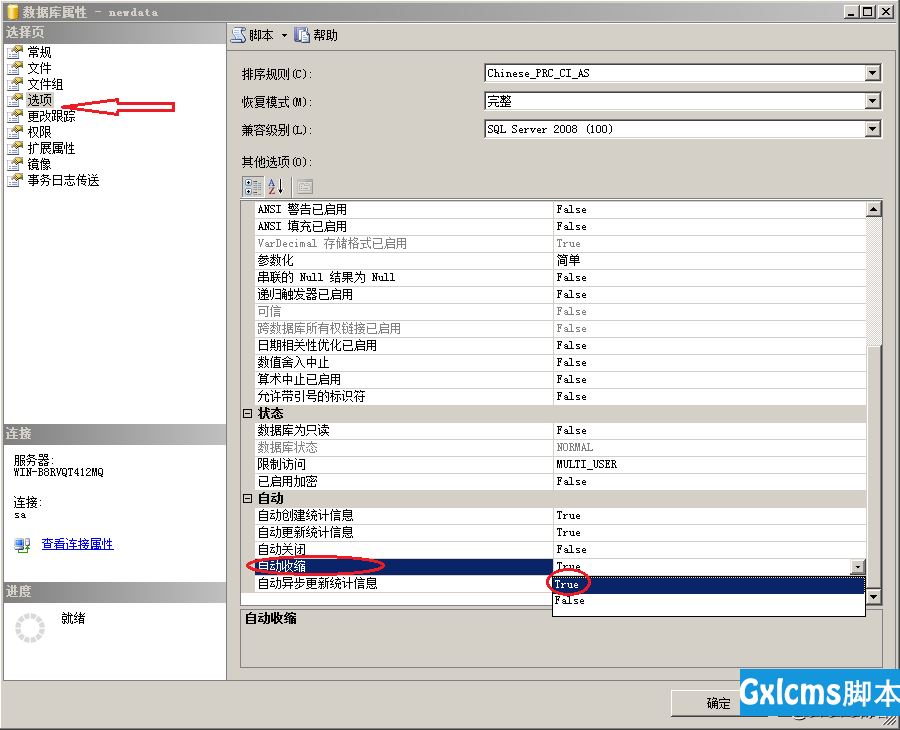Select the 自动异步更新统计信息 row
The width and height of the screenshot is (900, 730).
point(403,584)
